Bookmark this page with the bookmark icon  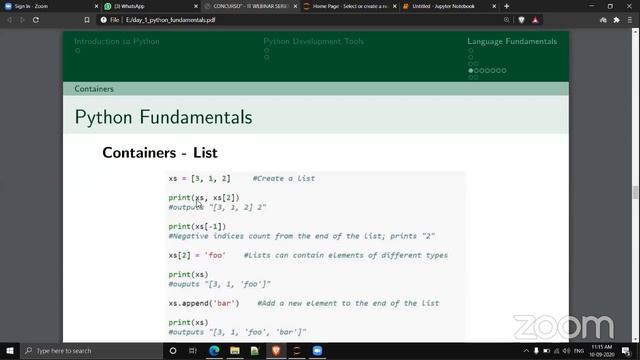tap(87, 20)
